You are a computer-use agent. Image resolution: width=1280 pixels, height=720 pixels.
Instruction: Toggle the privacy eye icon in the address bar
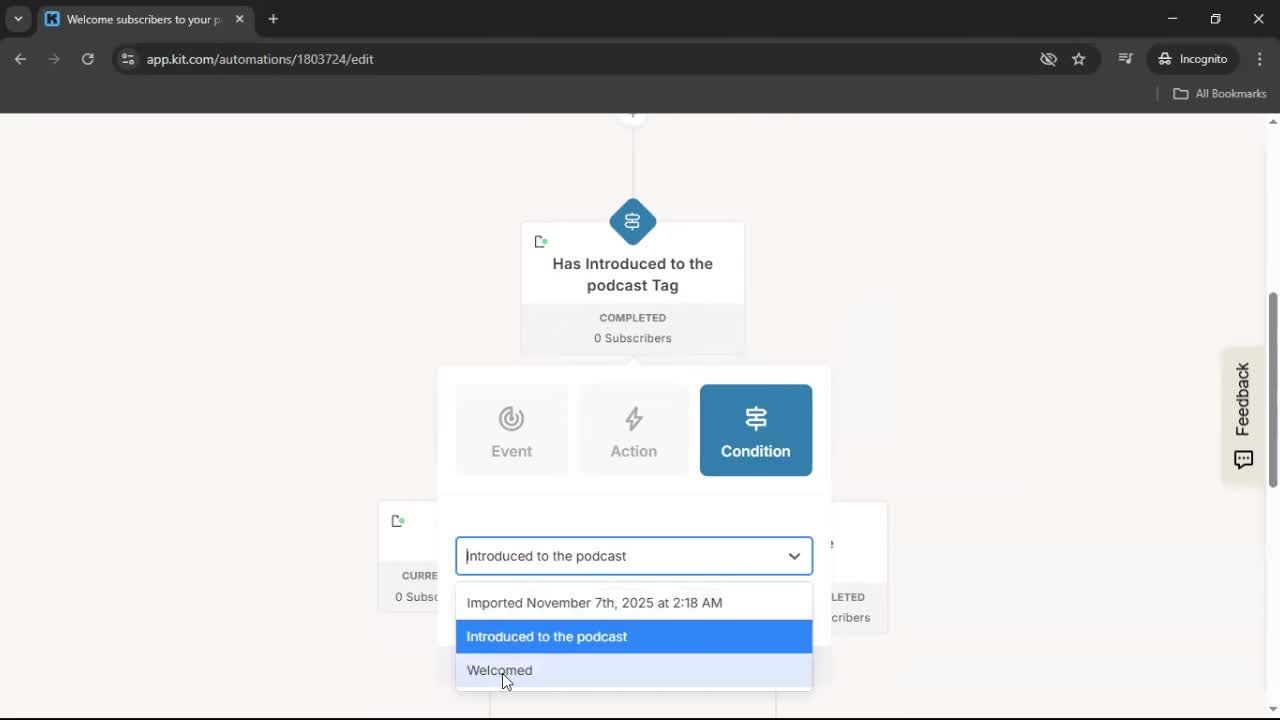(1048, 59)
